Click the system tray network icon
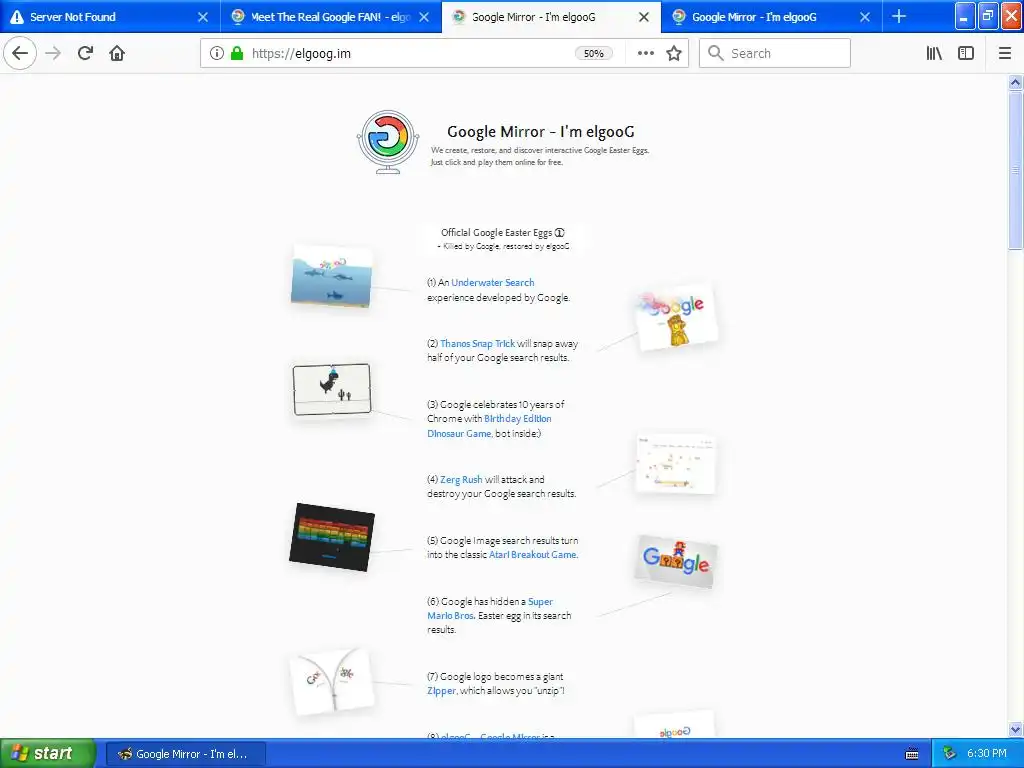 [949, 754]
